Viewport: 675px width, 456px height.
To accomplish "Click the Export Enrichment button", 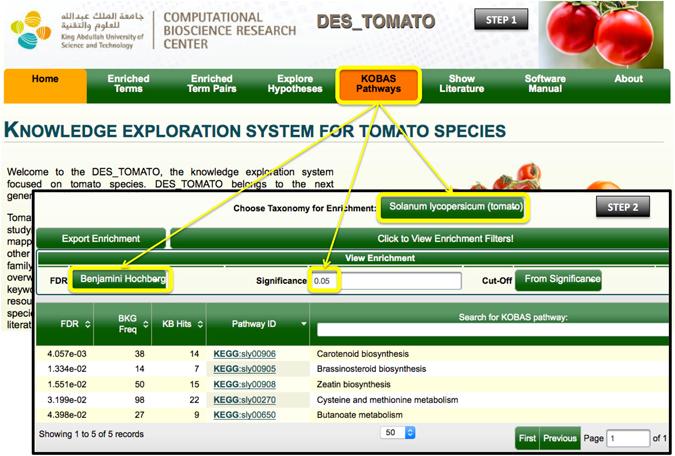I will tap(101, 239).
